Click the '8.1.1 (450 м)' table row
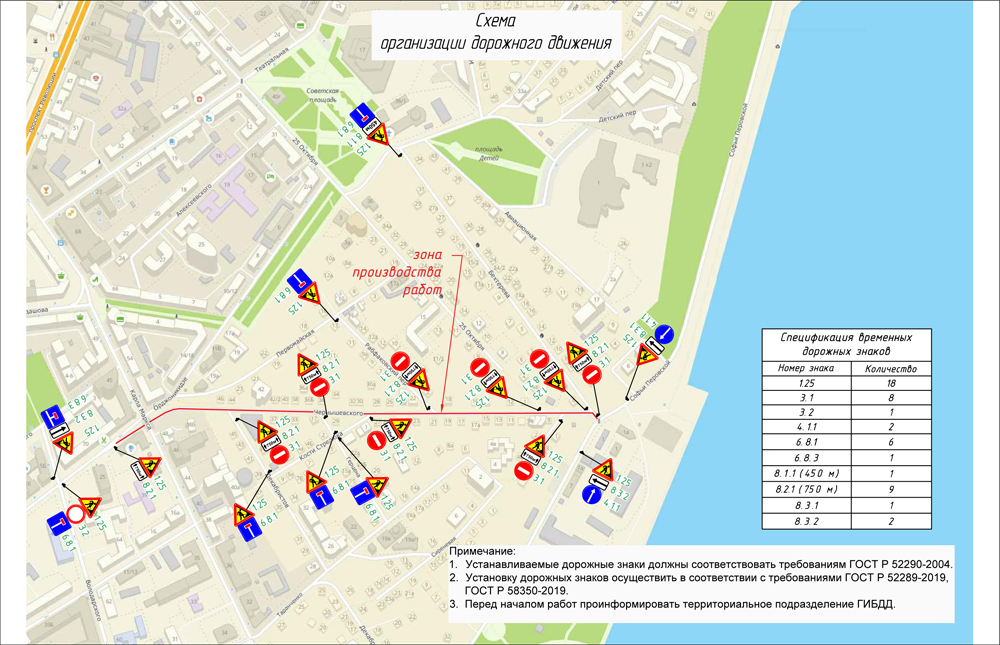The height and width of the screenshot is (645, 1000). point(845,475)
